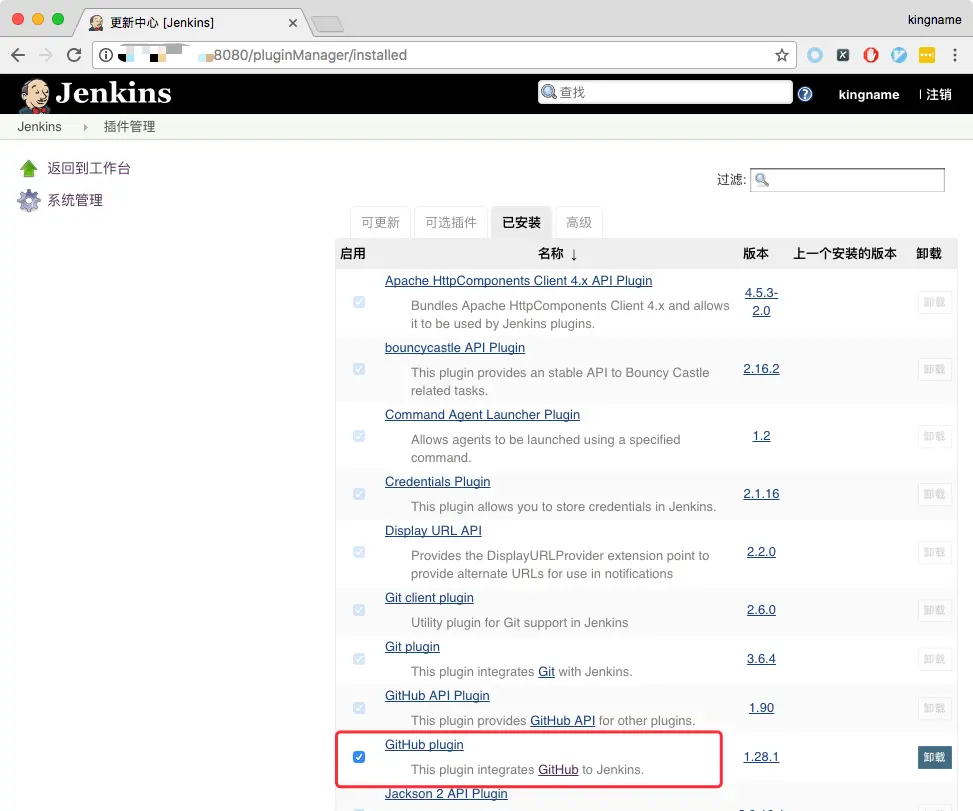
Task: Click the green up-arrow 返回到工作台 icon
Action: tap(29, 168)
